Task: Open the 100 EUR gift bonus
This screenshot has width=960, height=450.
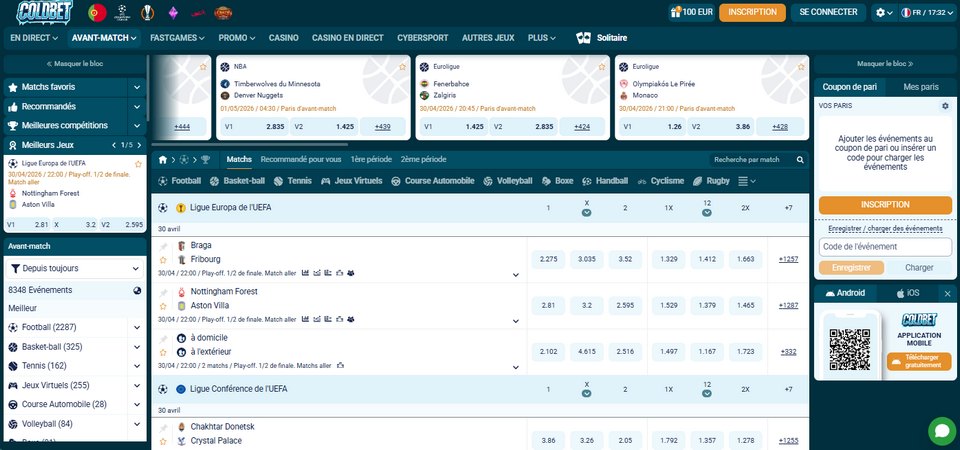Action: [692, 12]
